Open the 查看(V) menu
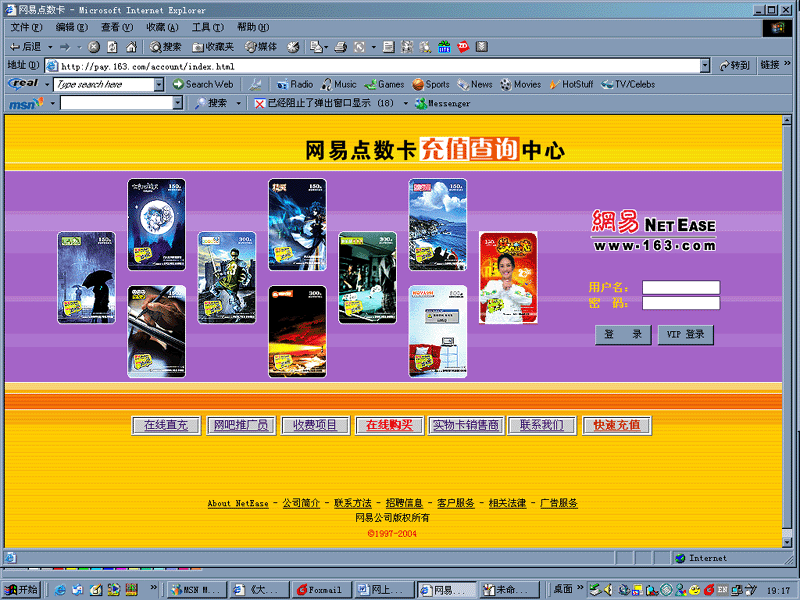Image resolution: width=800 pixels, height=600 pixels. tap(117, 27)
